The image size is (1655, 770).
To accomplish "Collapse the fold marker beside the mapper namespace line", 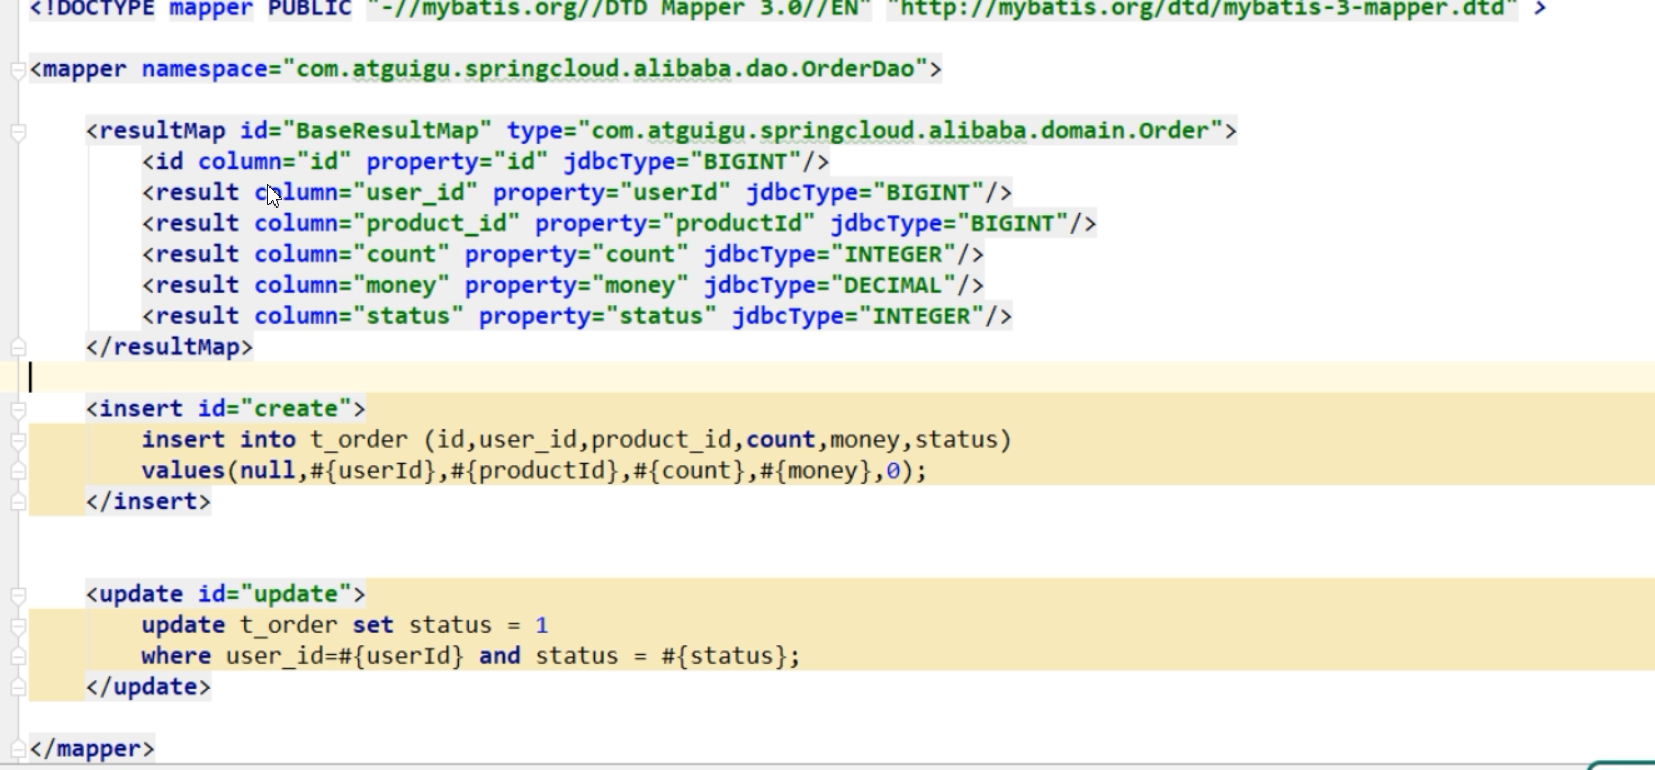I will pos(18,70).
